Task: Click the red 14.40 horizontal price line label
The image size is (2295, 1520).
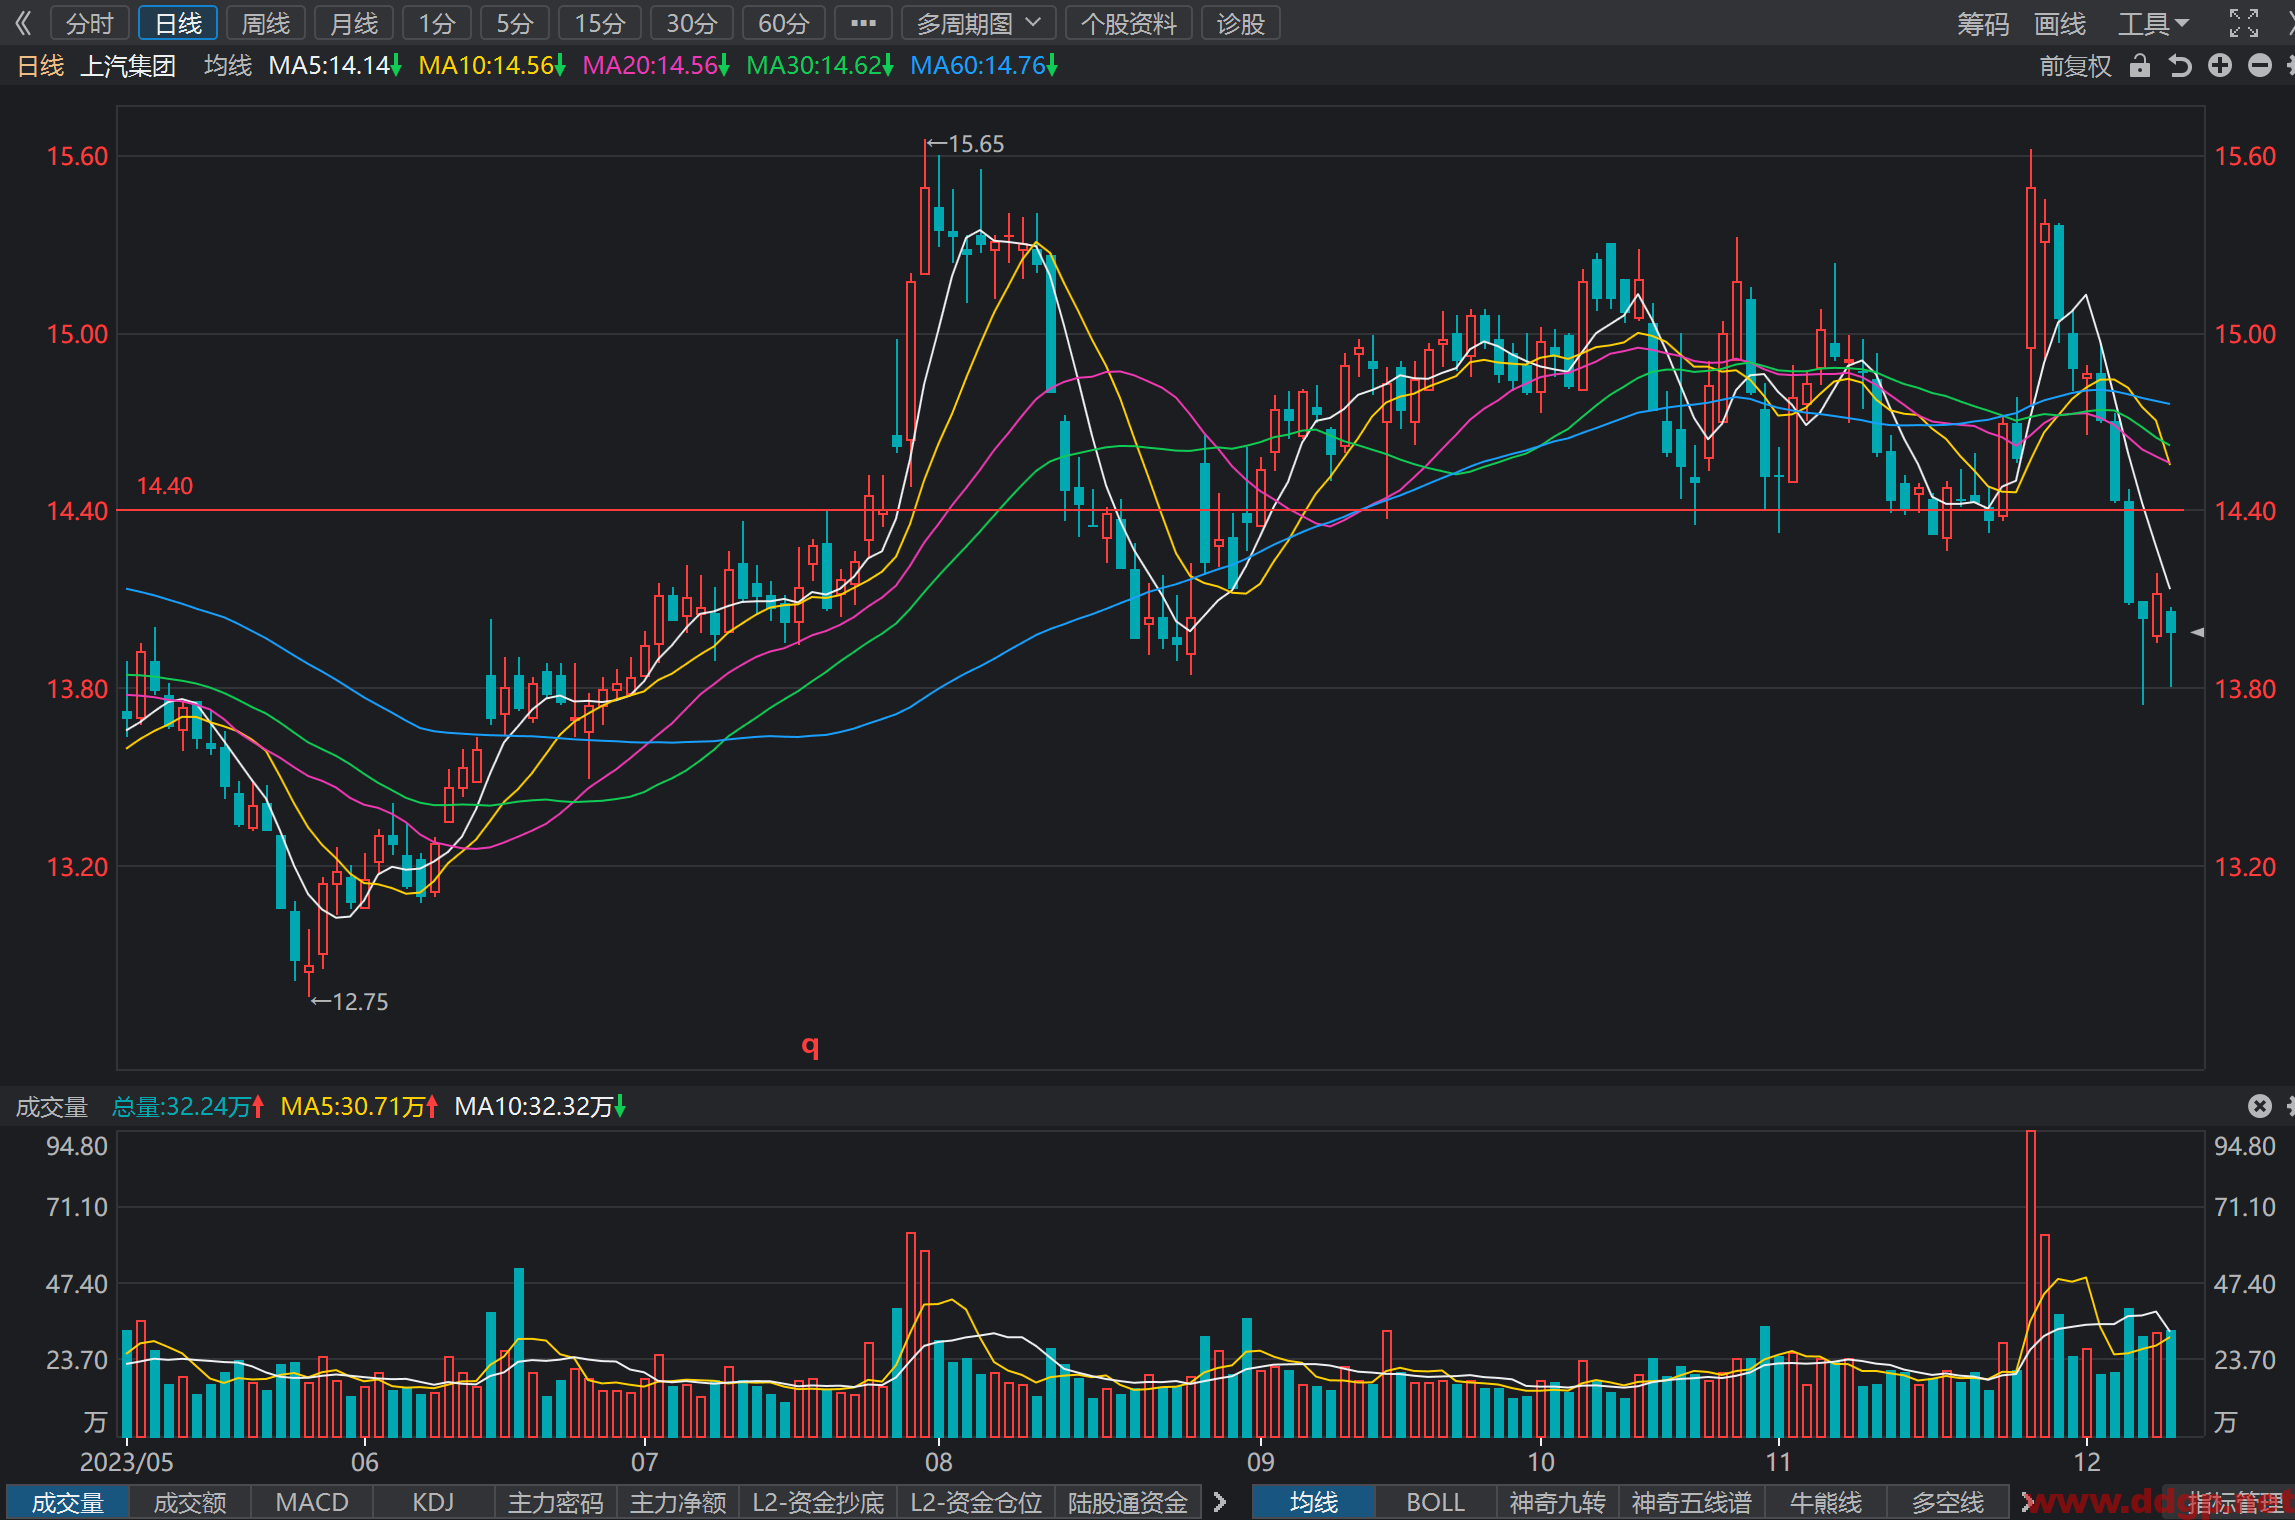Action: coord(165,486)
